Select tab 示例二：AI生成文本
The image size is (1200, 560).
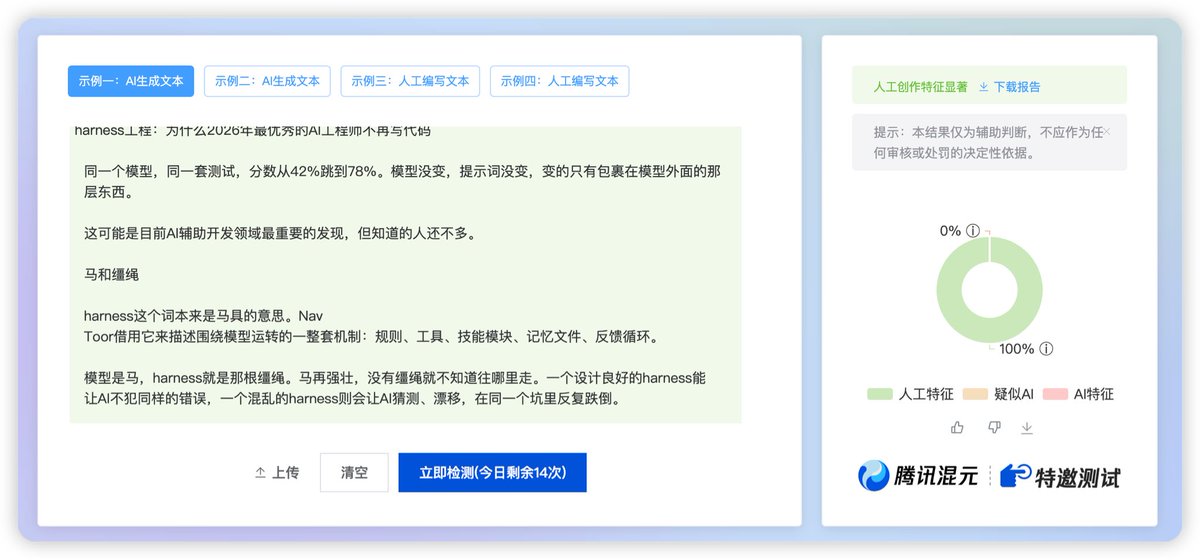pos(267,81)
